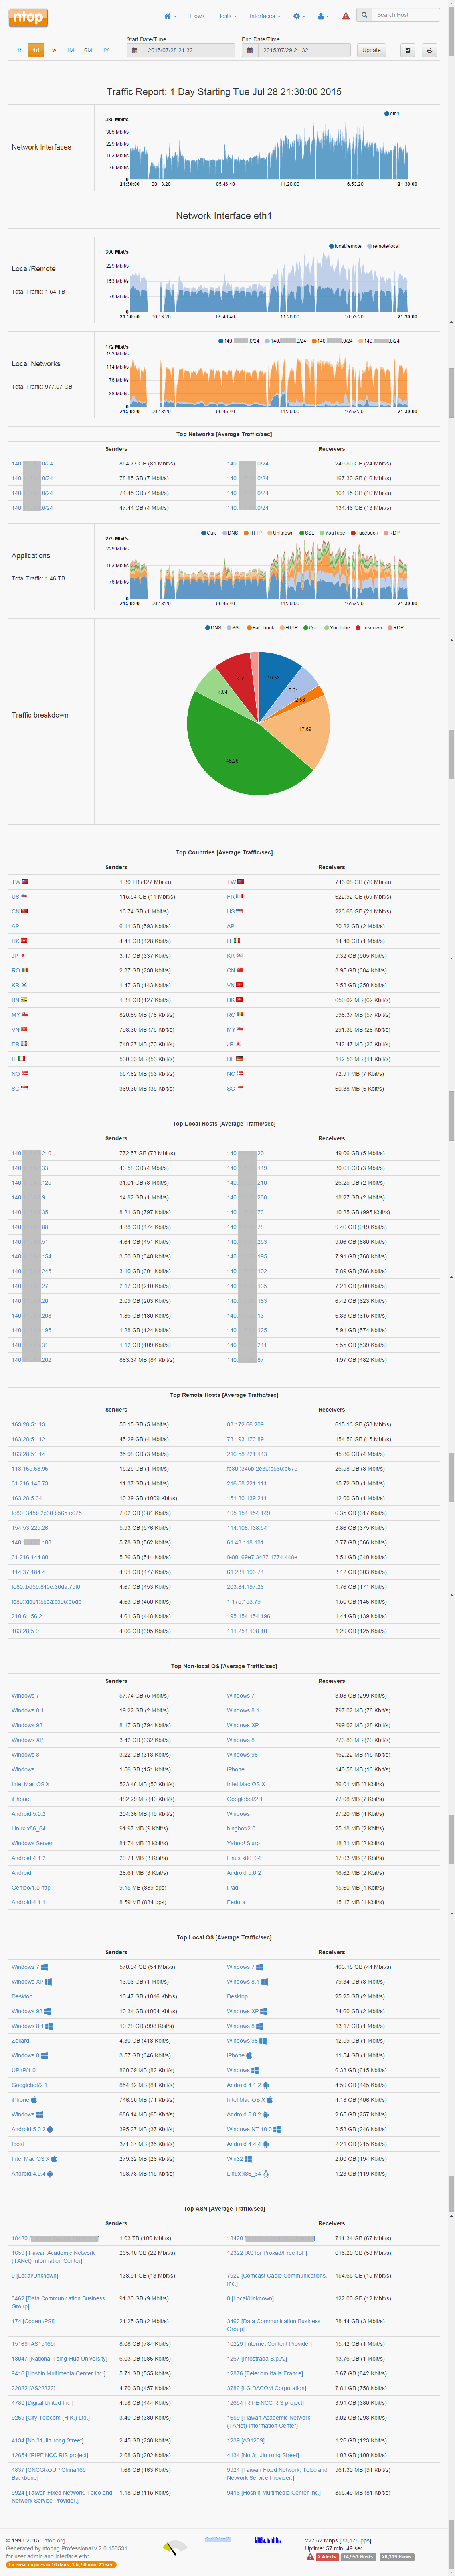Toggle DNS in Traffic breakdown legend

point(213,628)
